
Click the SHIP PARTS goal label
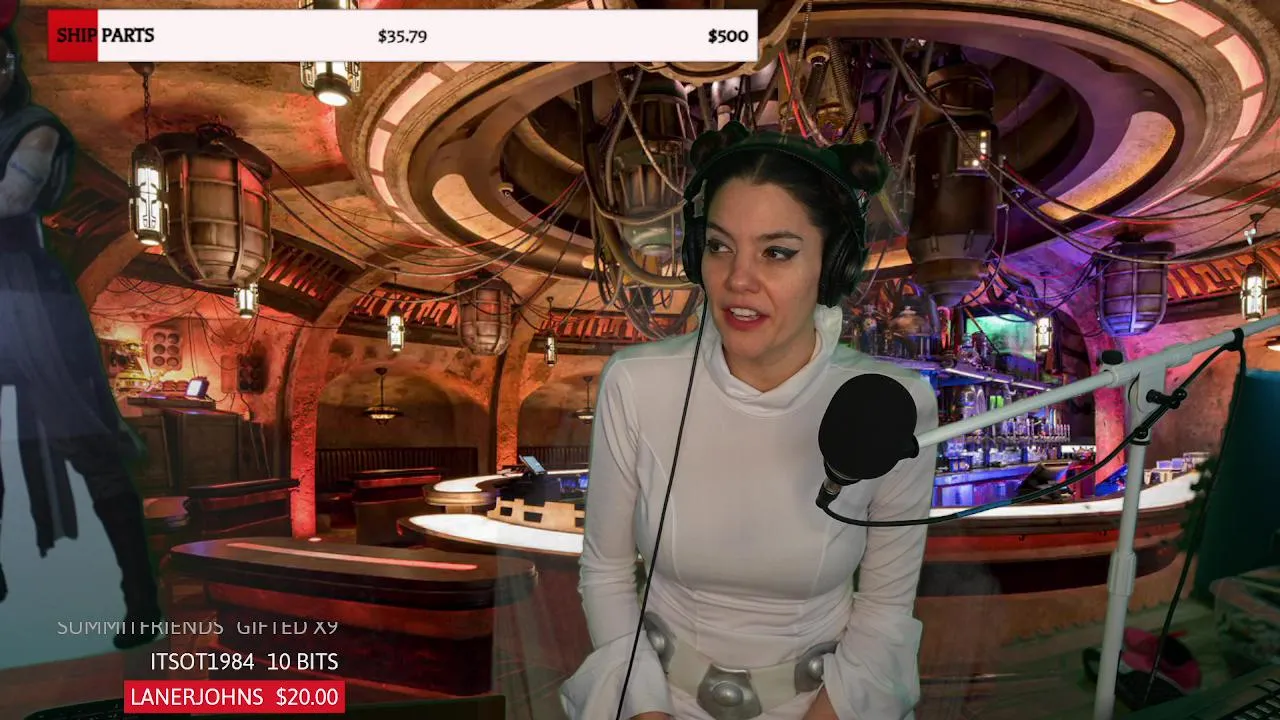click(105, 36)
